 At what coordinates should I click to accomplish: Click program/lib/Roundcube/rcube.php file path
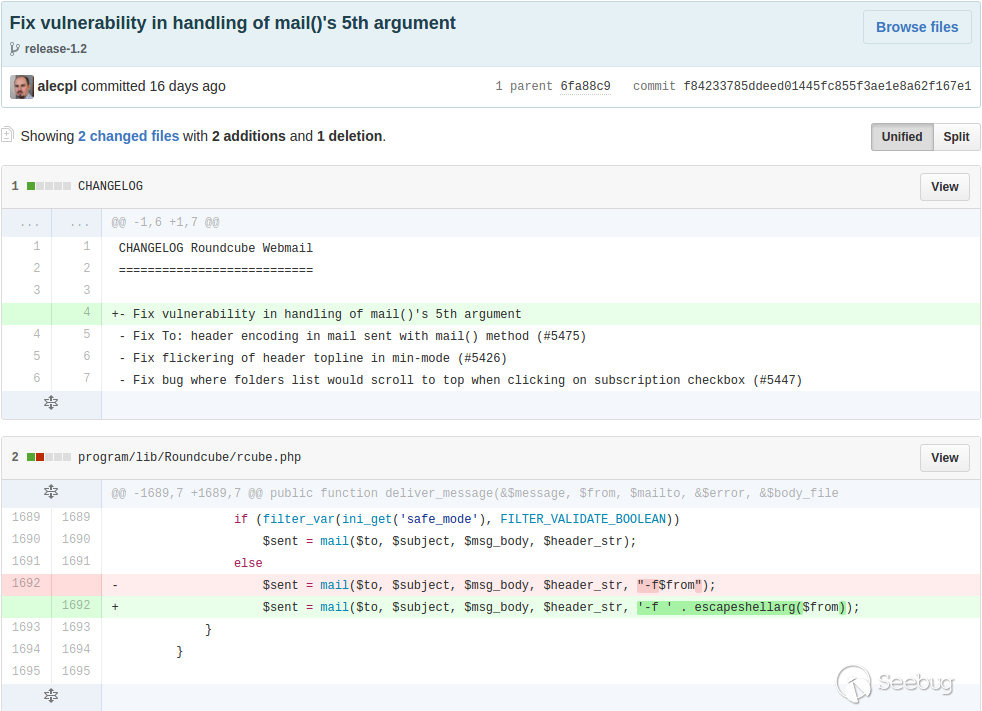click(189, 457)
